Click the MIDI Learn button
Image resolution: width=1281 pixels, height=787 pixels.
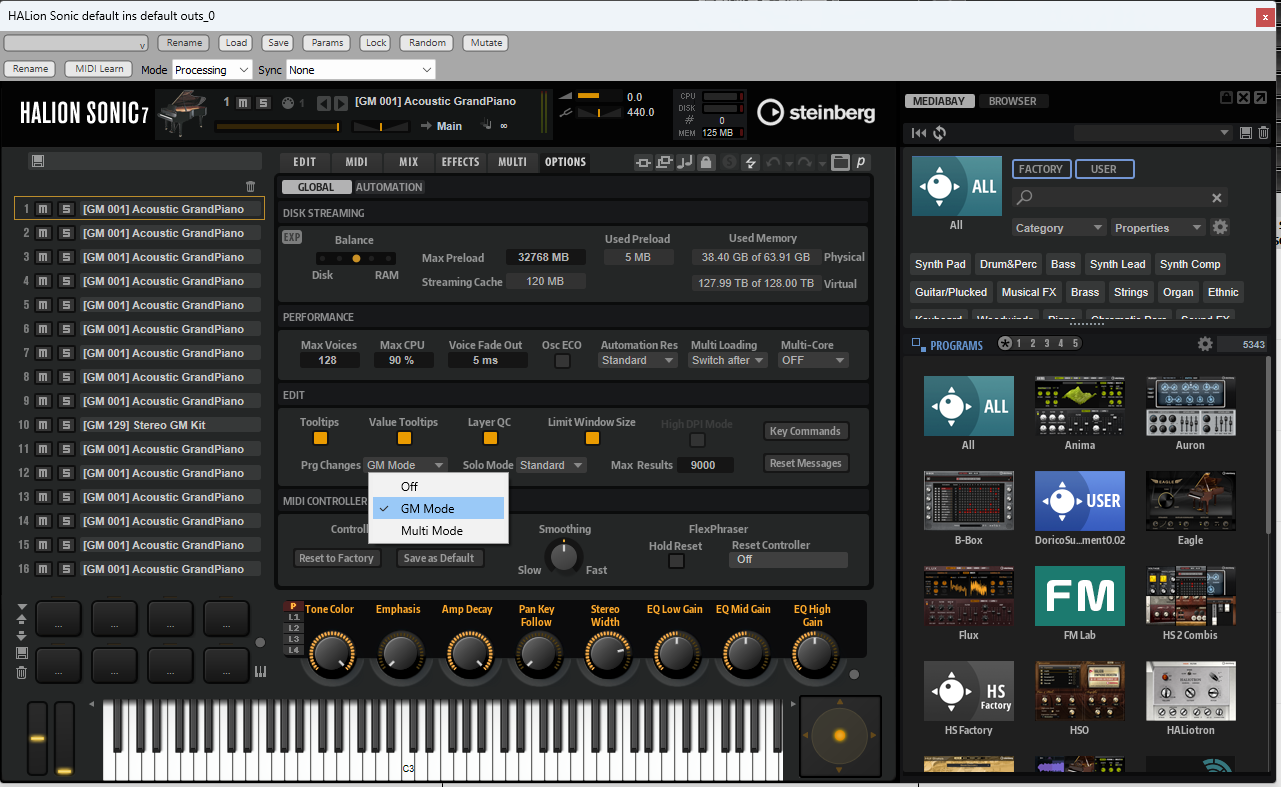tap(100, 69)
